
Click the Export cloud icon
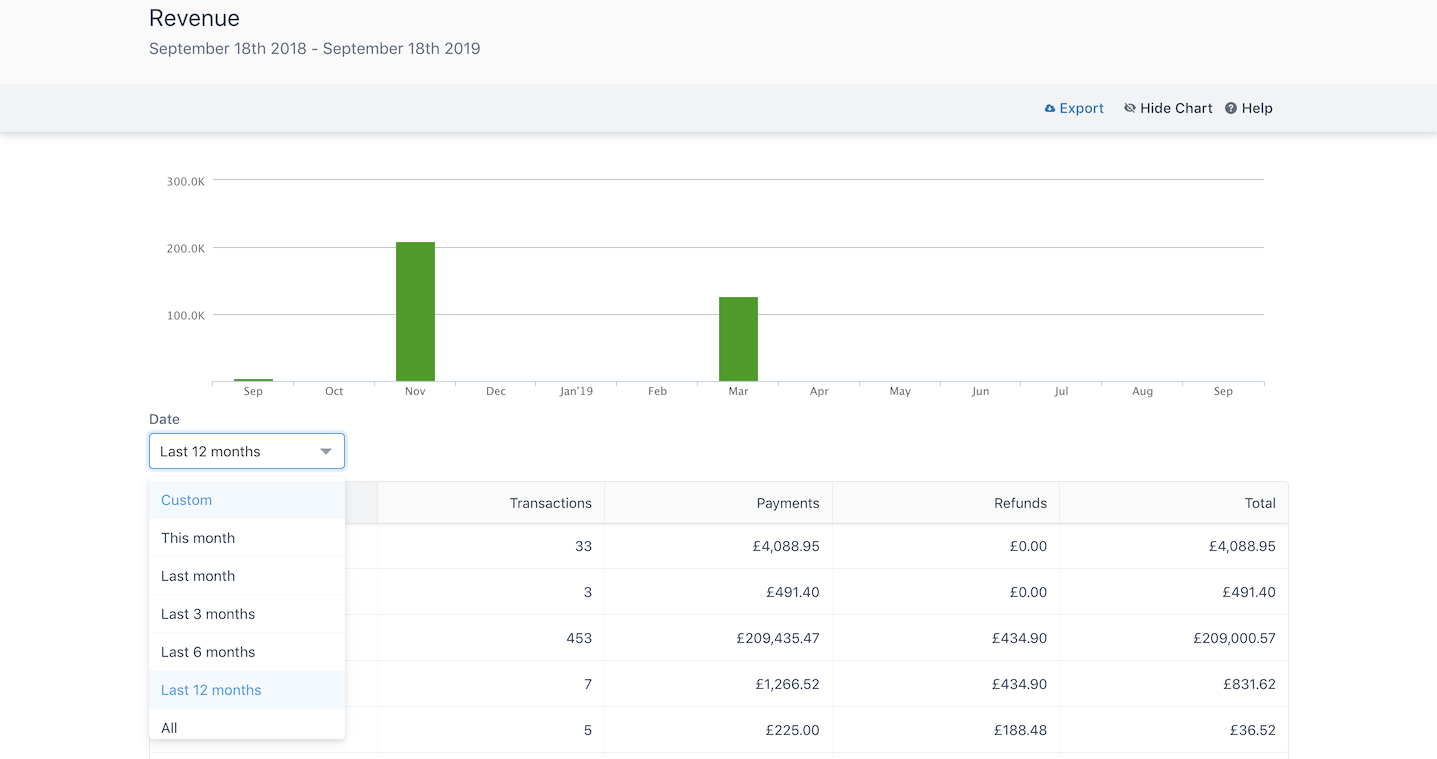tap(1050, 108)
